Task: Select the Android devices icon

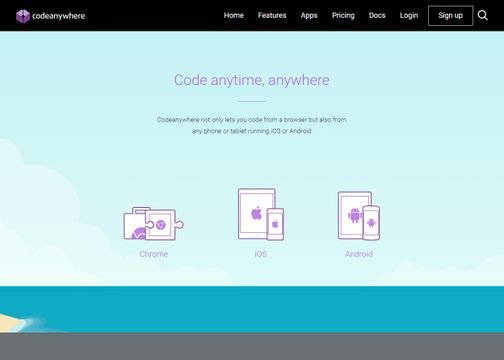Action: coord(359,216)
